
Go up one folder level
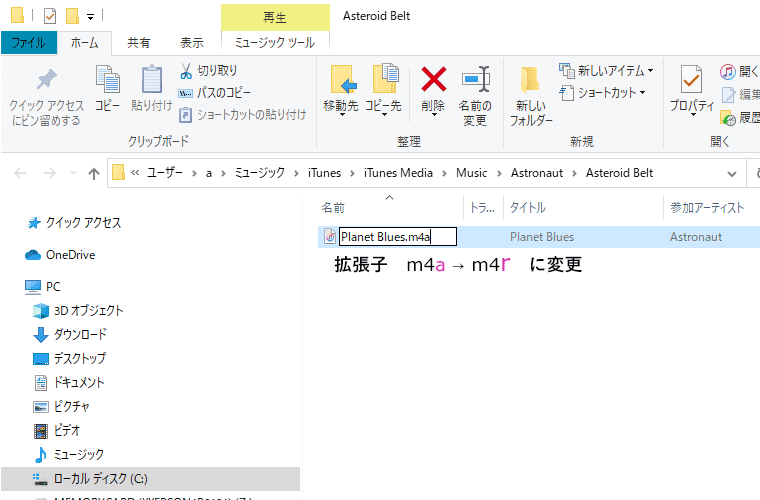coord(94,173)
